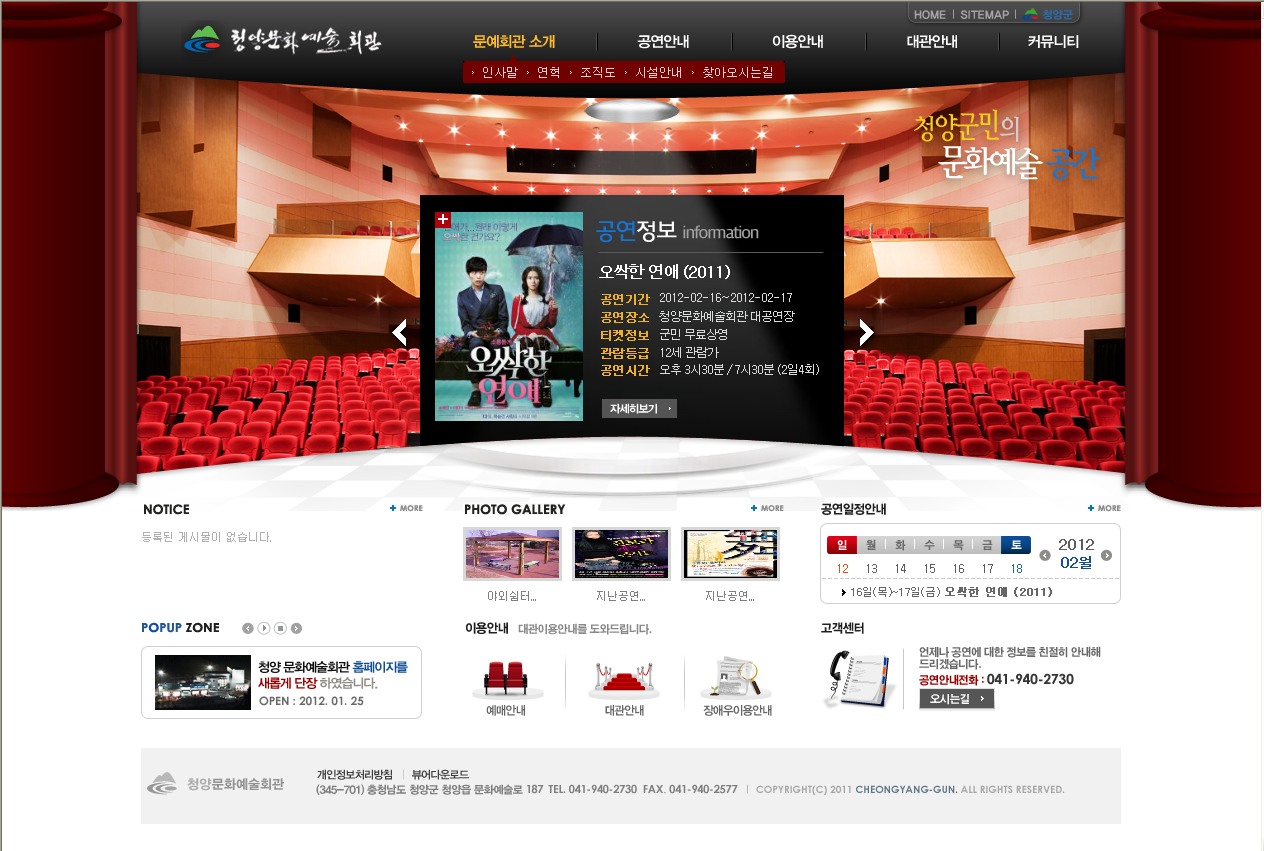This screenshot has width=1264, height=851.
Task: Show next performance with right arrow
Action: point(866,332)
